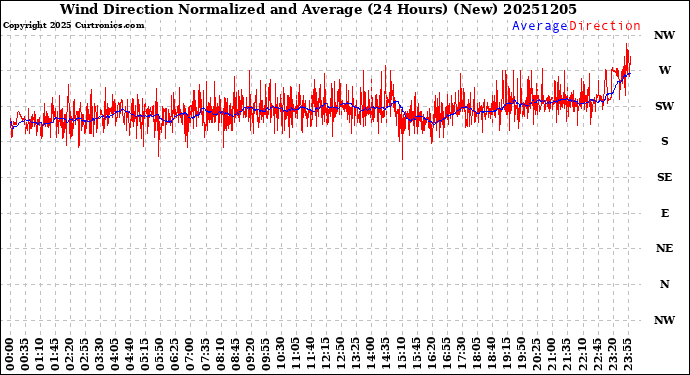This screenshot has width=690, height=375.
Task: Click the 08:10 time label
Action: click(x=220, y=354)
